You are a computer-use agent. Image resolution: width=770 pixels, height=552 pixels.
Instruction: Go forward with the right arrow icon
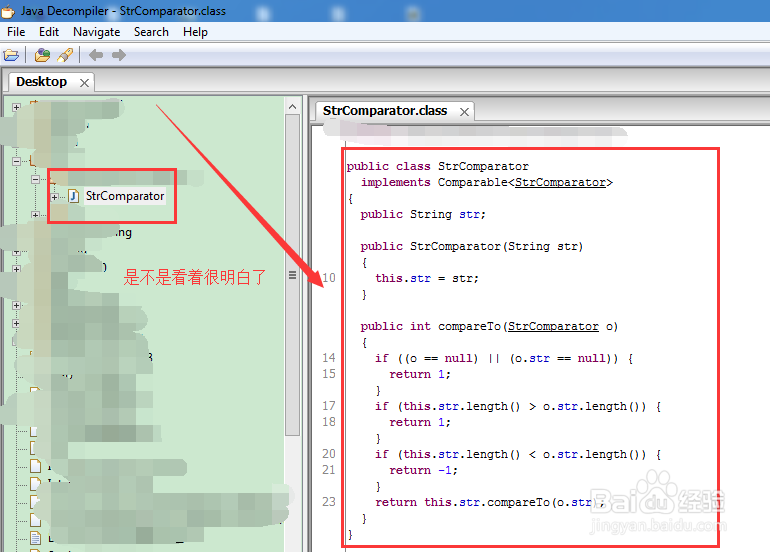tap(119, 55)
